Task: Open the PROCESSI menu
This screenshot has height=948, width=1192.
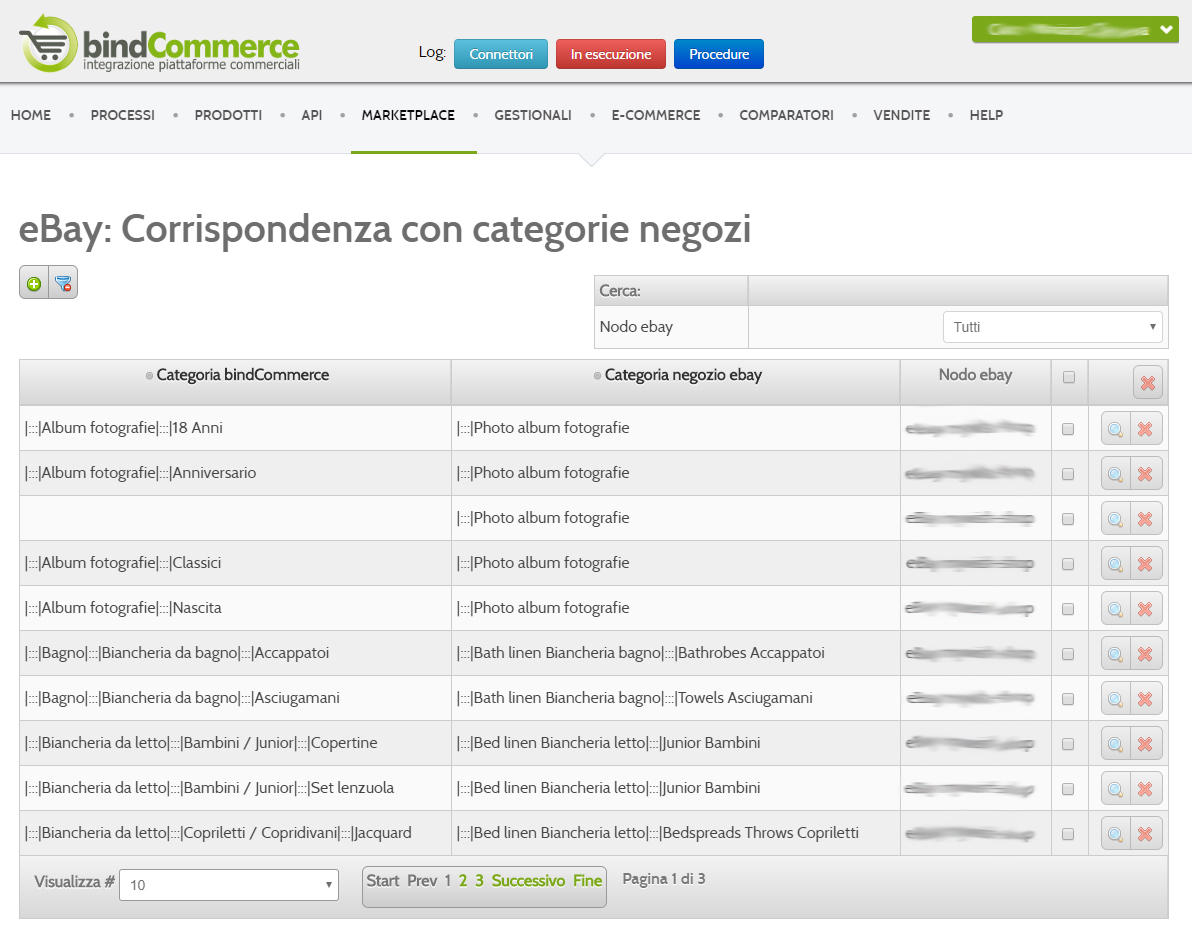Action: click(x=122, y=116)
